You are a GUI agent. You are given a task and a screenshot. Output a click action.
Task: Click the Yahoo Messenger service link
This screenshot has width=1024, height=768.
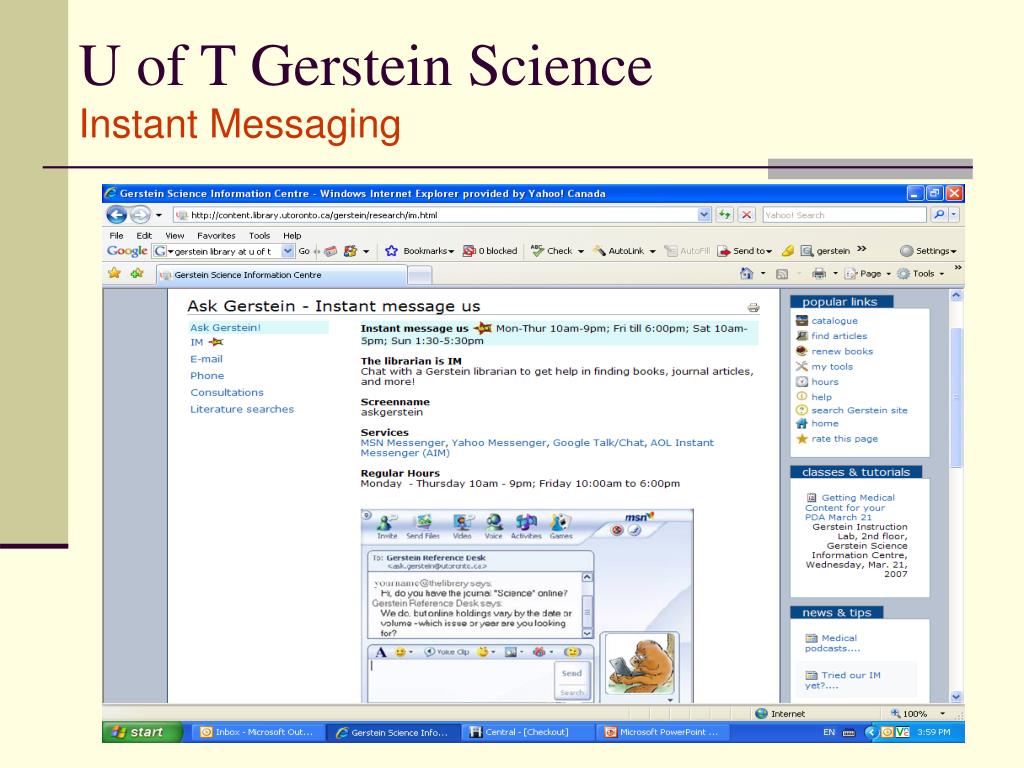[498, 442]
